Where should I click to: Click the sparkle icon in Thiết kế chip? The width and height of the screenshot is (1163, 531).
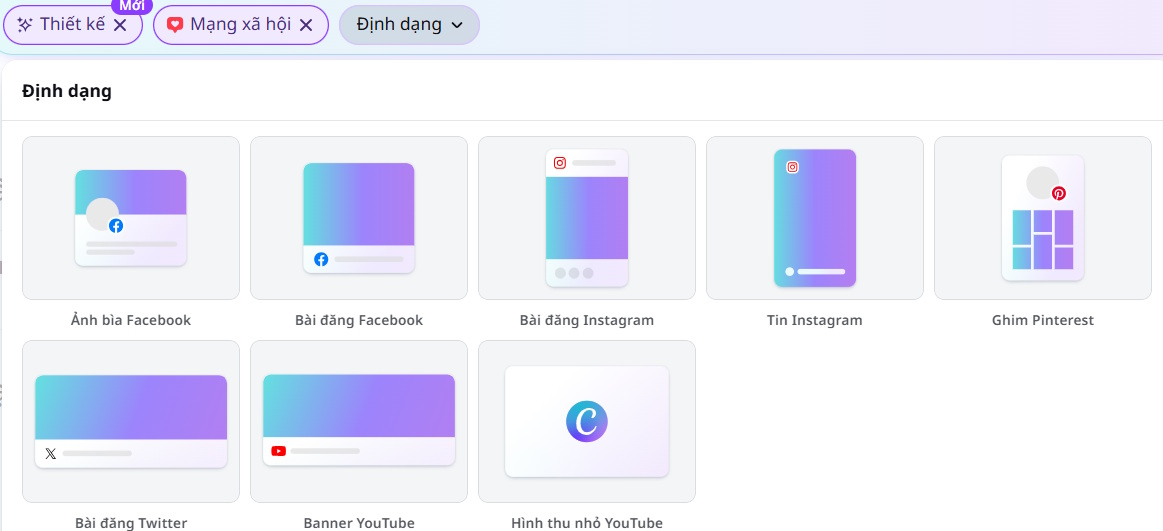point(24,25)
